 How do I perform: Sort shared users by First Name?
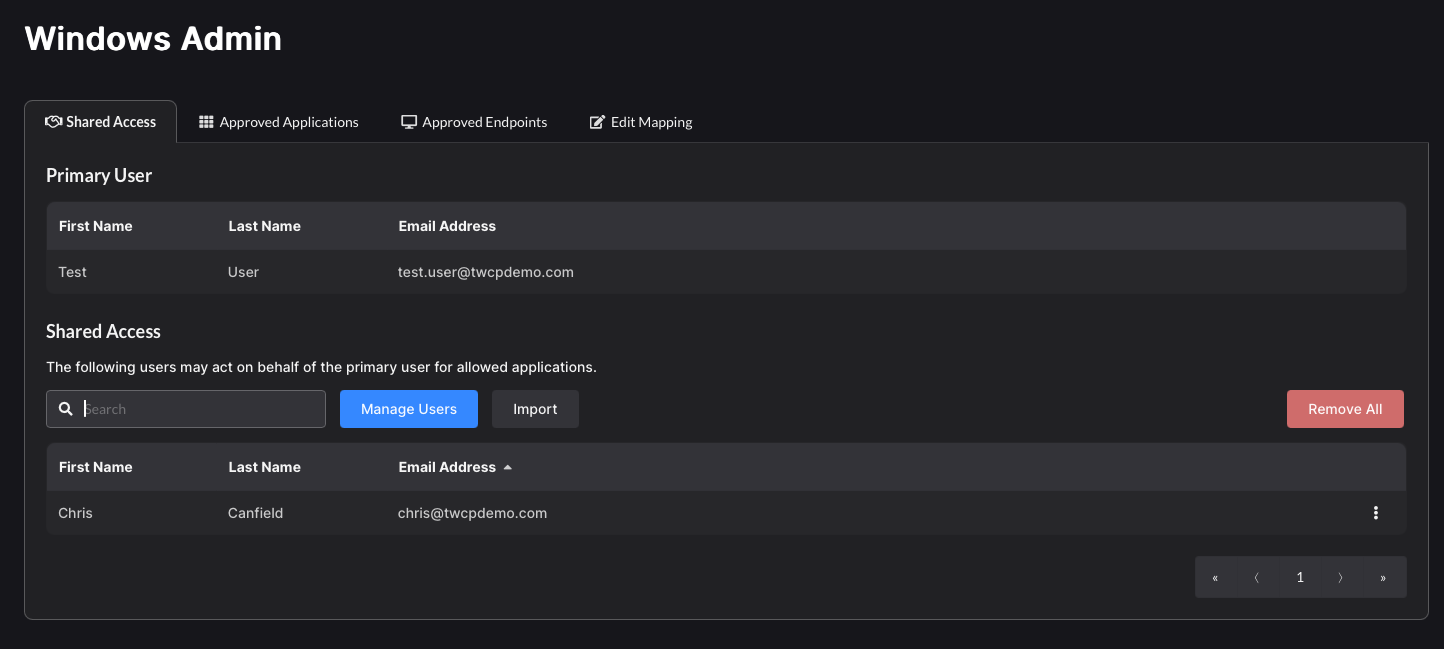coord(96,467)
